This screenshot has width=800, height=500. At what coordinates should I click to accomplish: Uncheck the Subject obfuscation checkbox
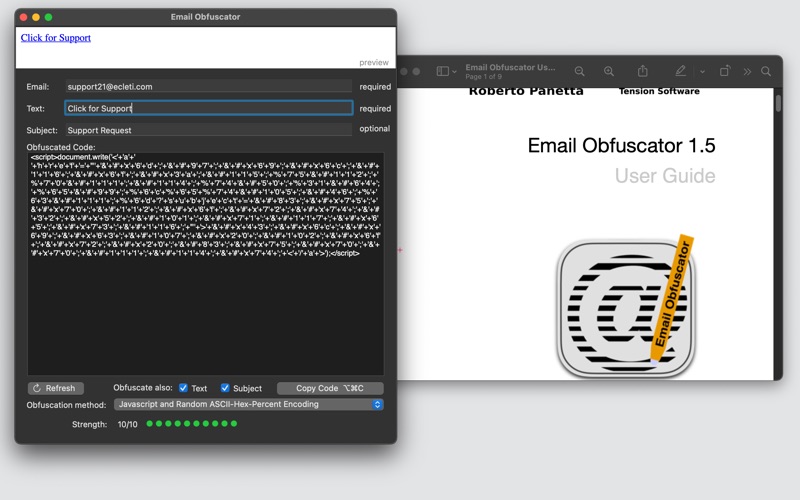225,388
